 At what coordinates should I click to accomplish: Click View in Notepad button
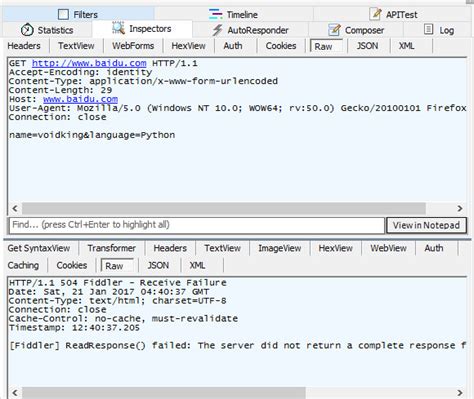426,225
